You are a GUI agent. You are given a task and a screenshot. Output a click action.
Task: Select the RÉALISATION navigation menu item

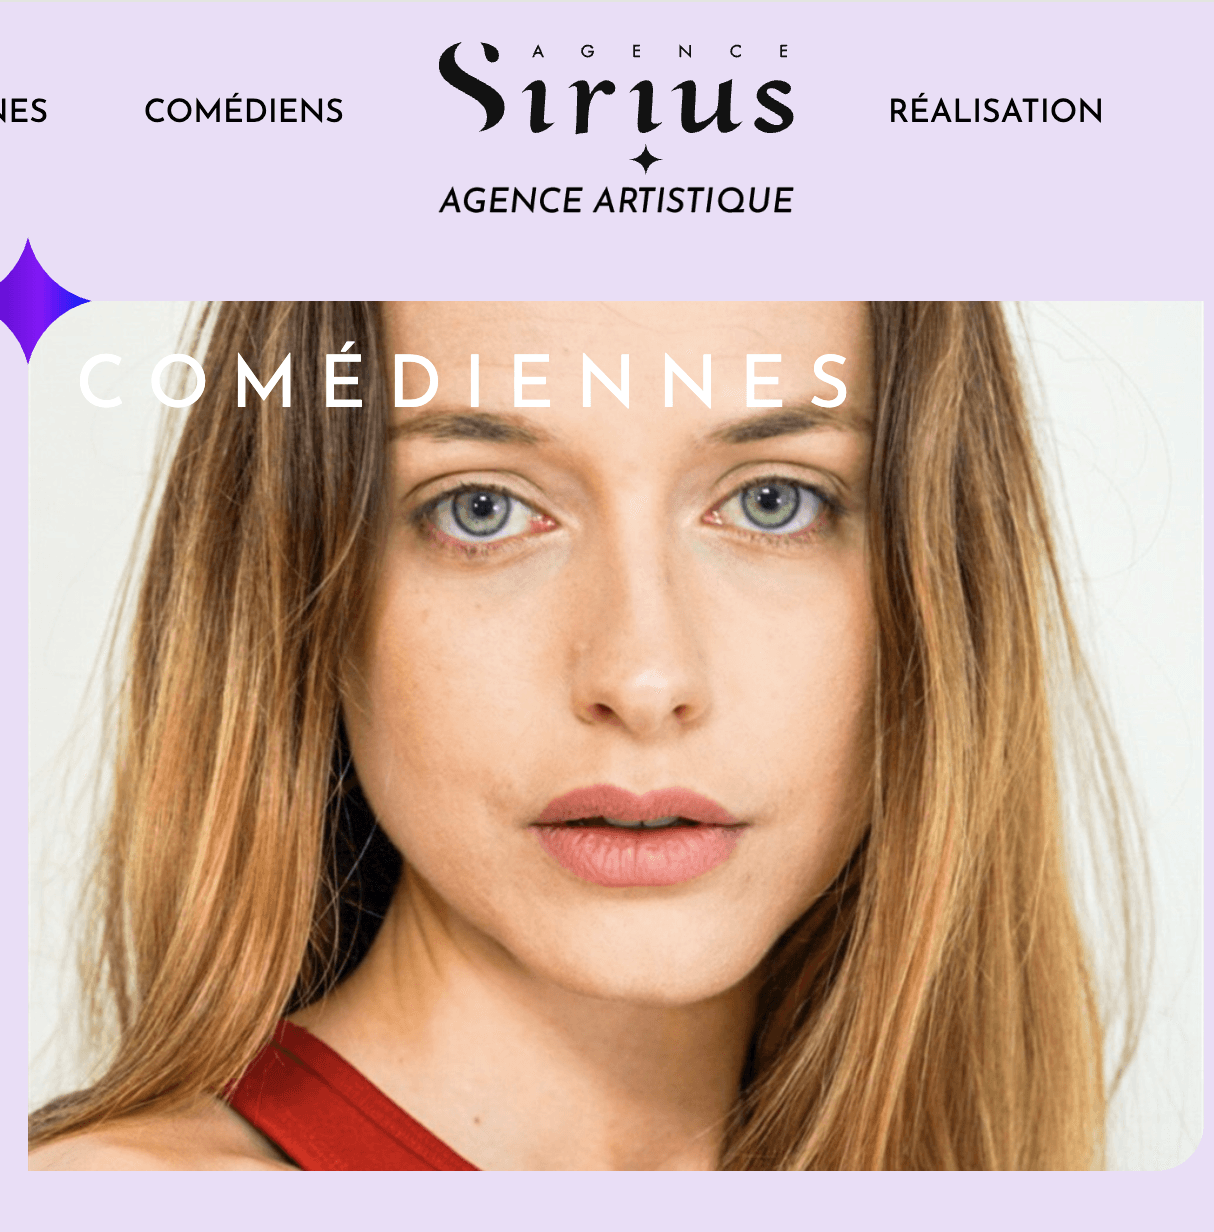[996, 110]
